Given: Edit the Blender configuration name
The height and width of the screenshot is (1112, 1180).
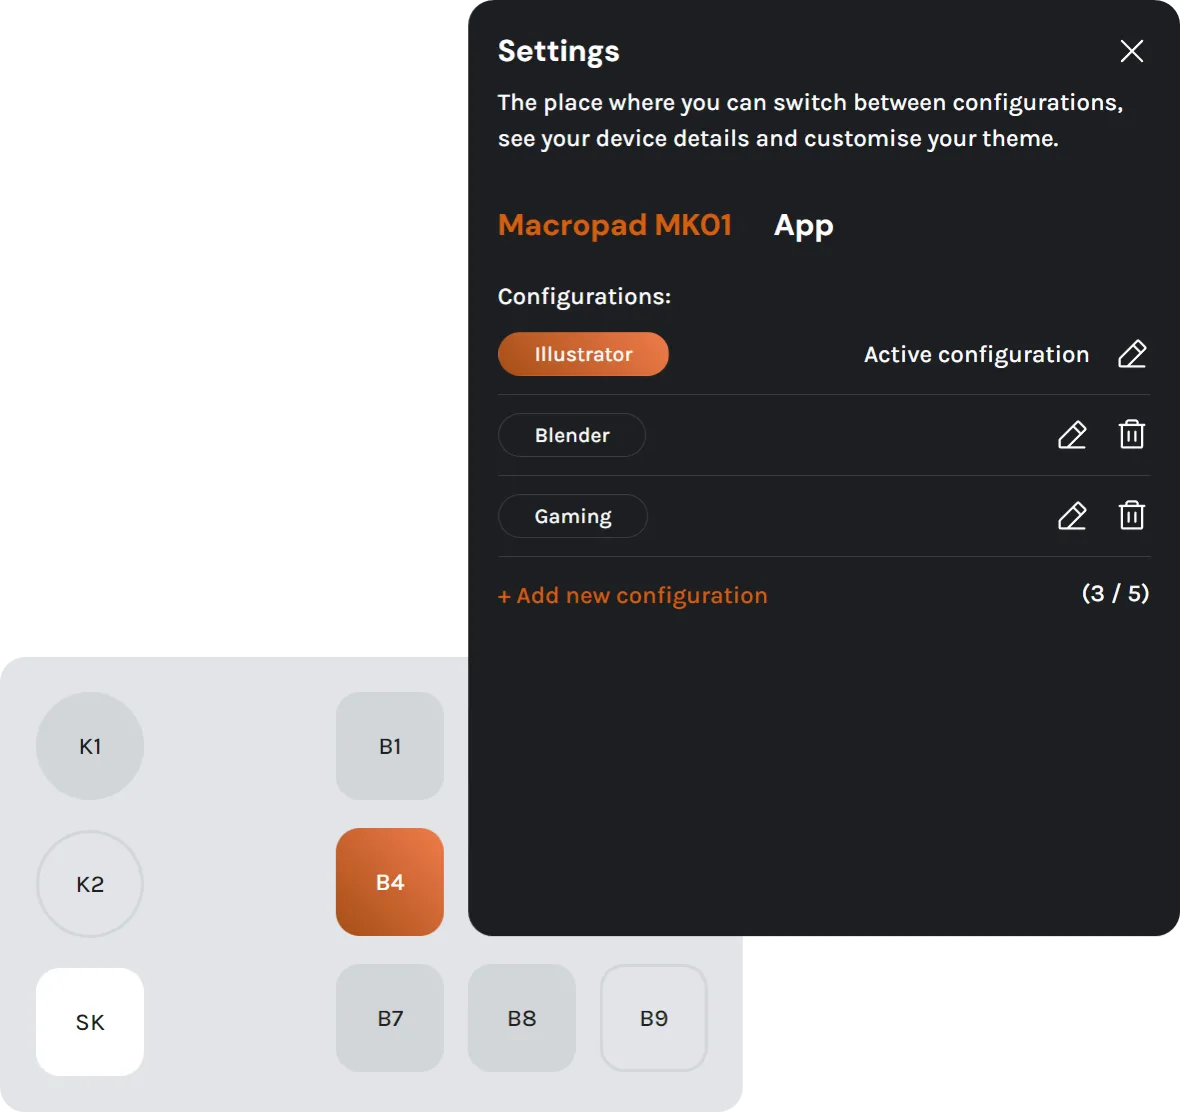Looking at the screenshot, I should pyautogui.click(x=1071, y=435).
